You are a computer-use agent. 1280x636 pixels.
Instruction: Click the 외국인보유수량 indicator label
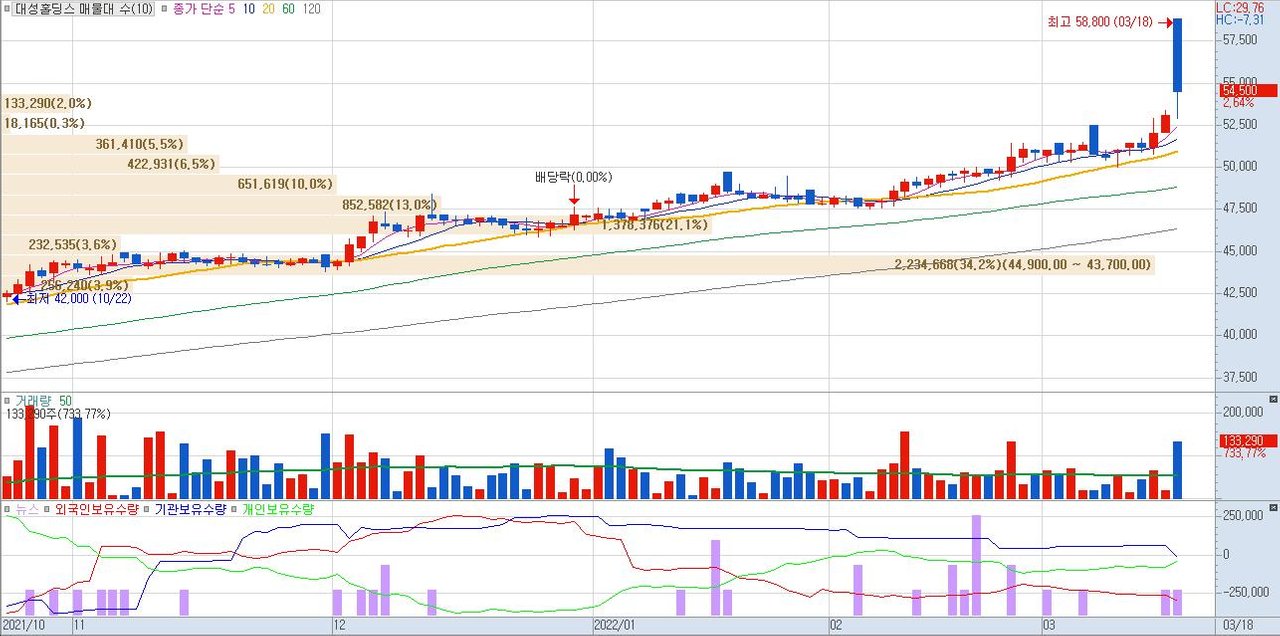[x=96, y=509]
